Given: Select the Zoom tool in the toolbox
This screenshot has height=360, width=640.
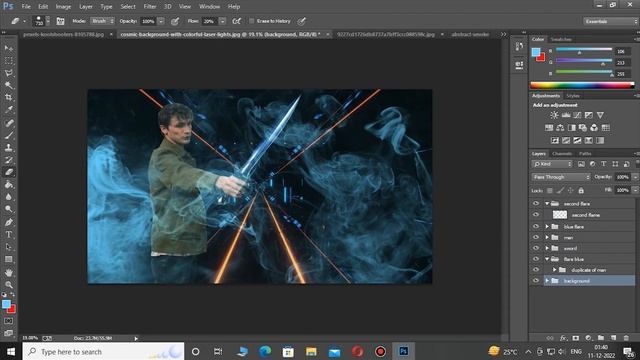Looking at the screenshot, I should tap(9, 284).
